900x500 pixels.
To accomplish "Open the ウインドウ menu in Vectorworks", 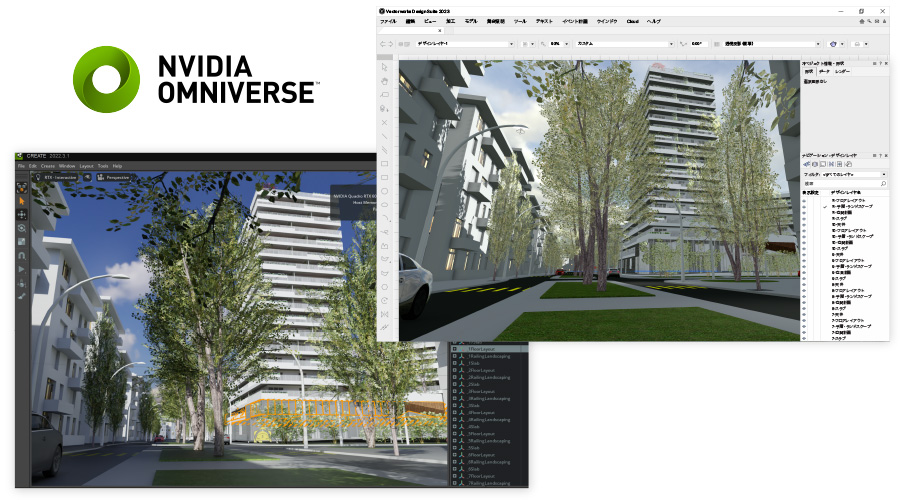I will (607, 21).
